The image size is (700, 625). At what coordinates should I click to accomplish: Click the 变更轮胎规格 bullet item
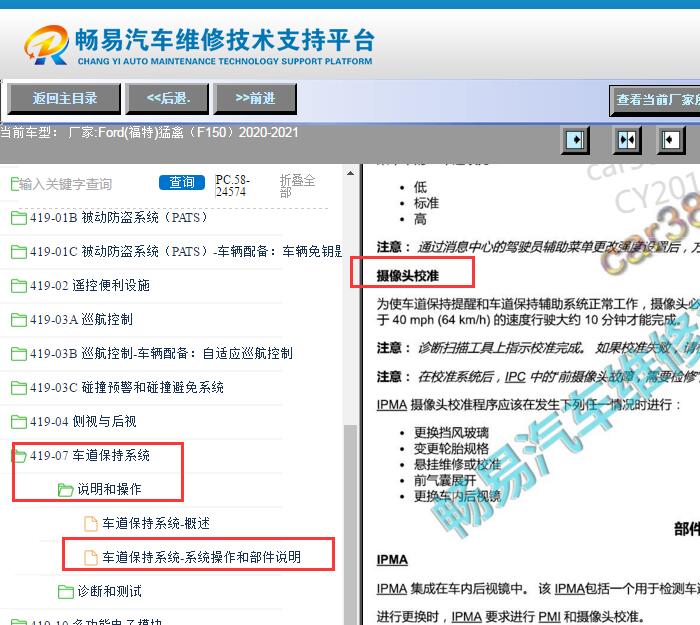(451, 449)
